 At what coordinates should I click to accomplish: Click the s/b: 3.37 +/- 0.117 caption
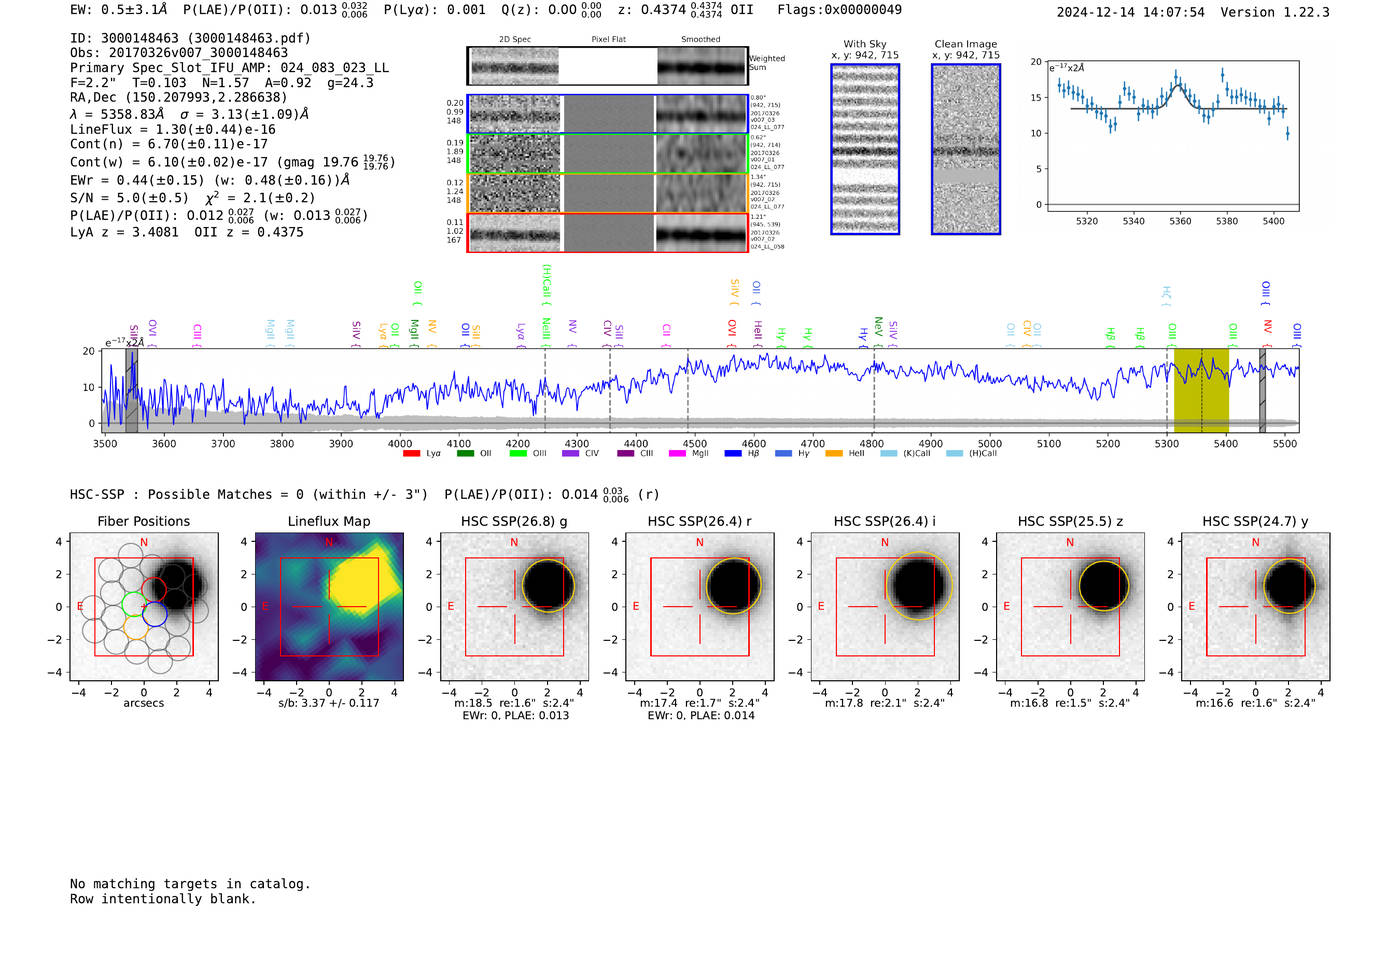click(x=329, y=703)
